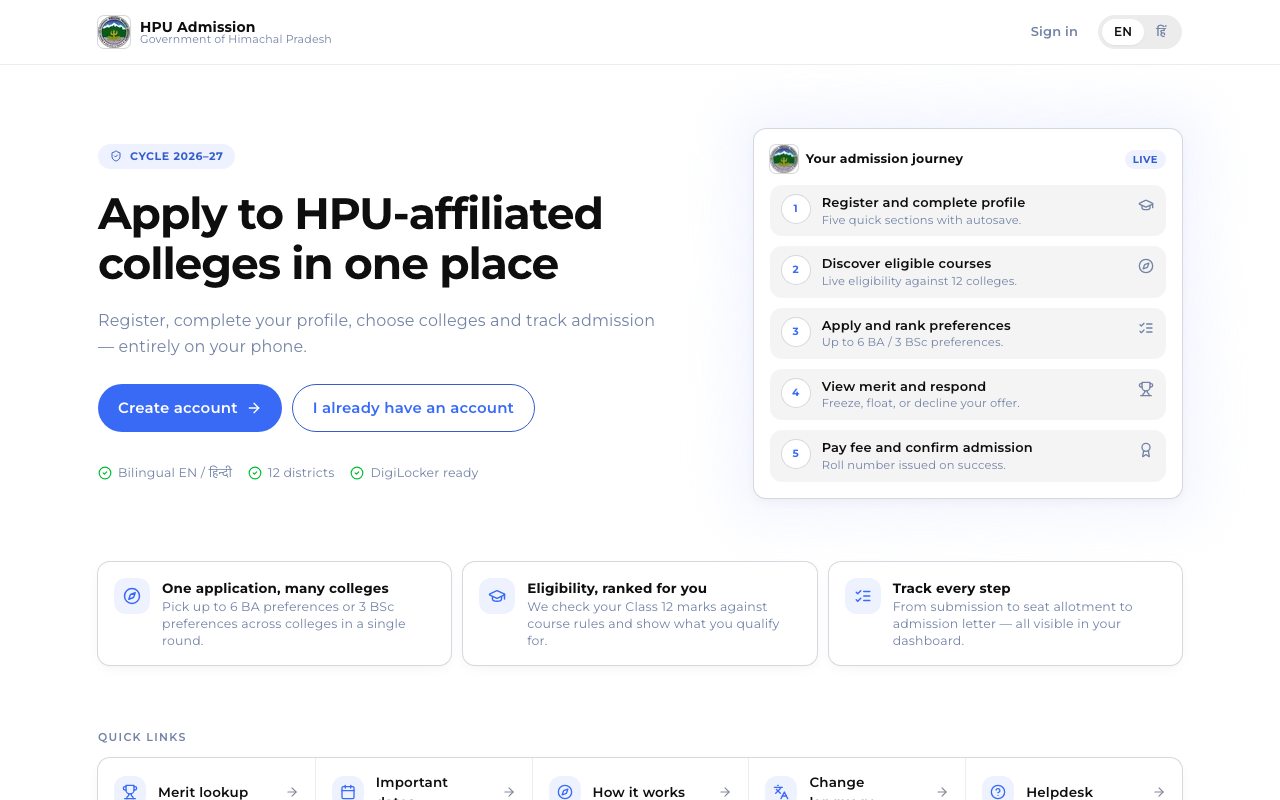Click the HPU crest logo in the header
Screen dimensions: 1280x800
[x=114, y=32]
